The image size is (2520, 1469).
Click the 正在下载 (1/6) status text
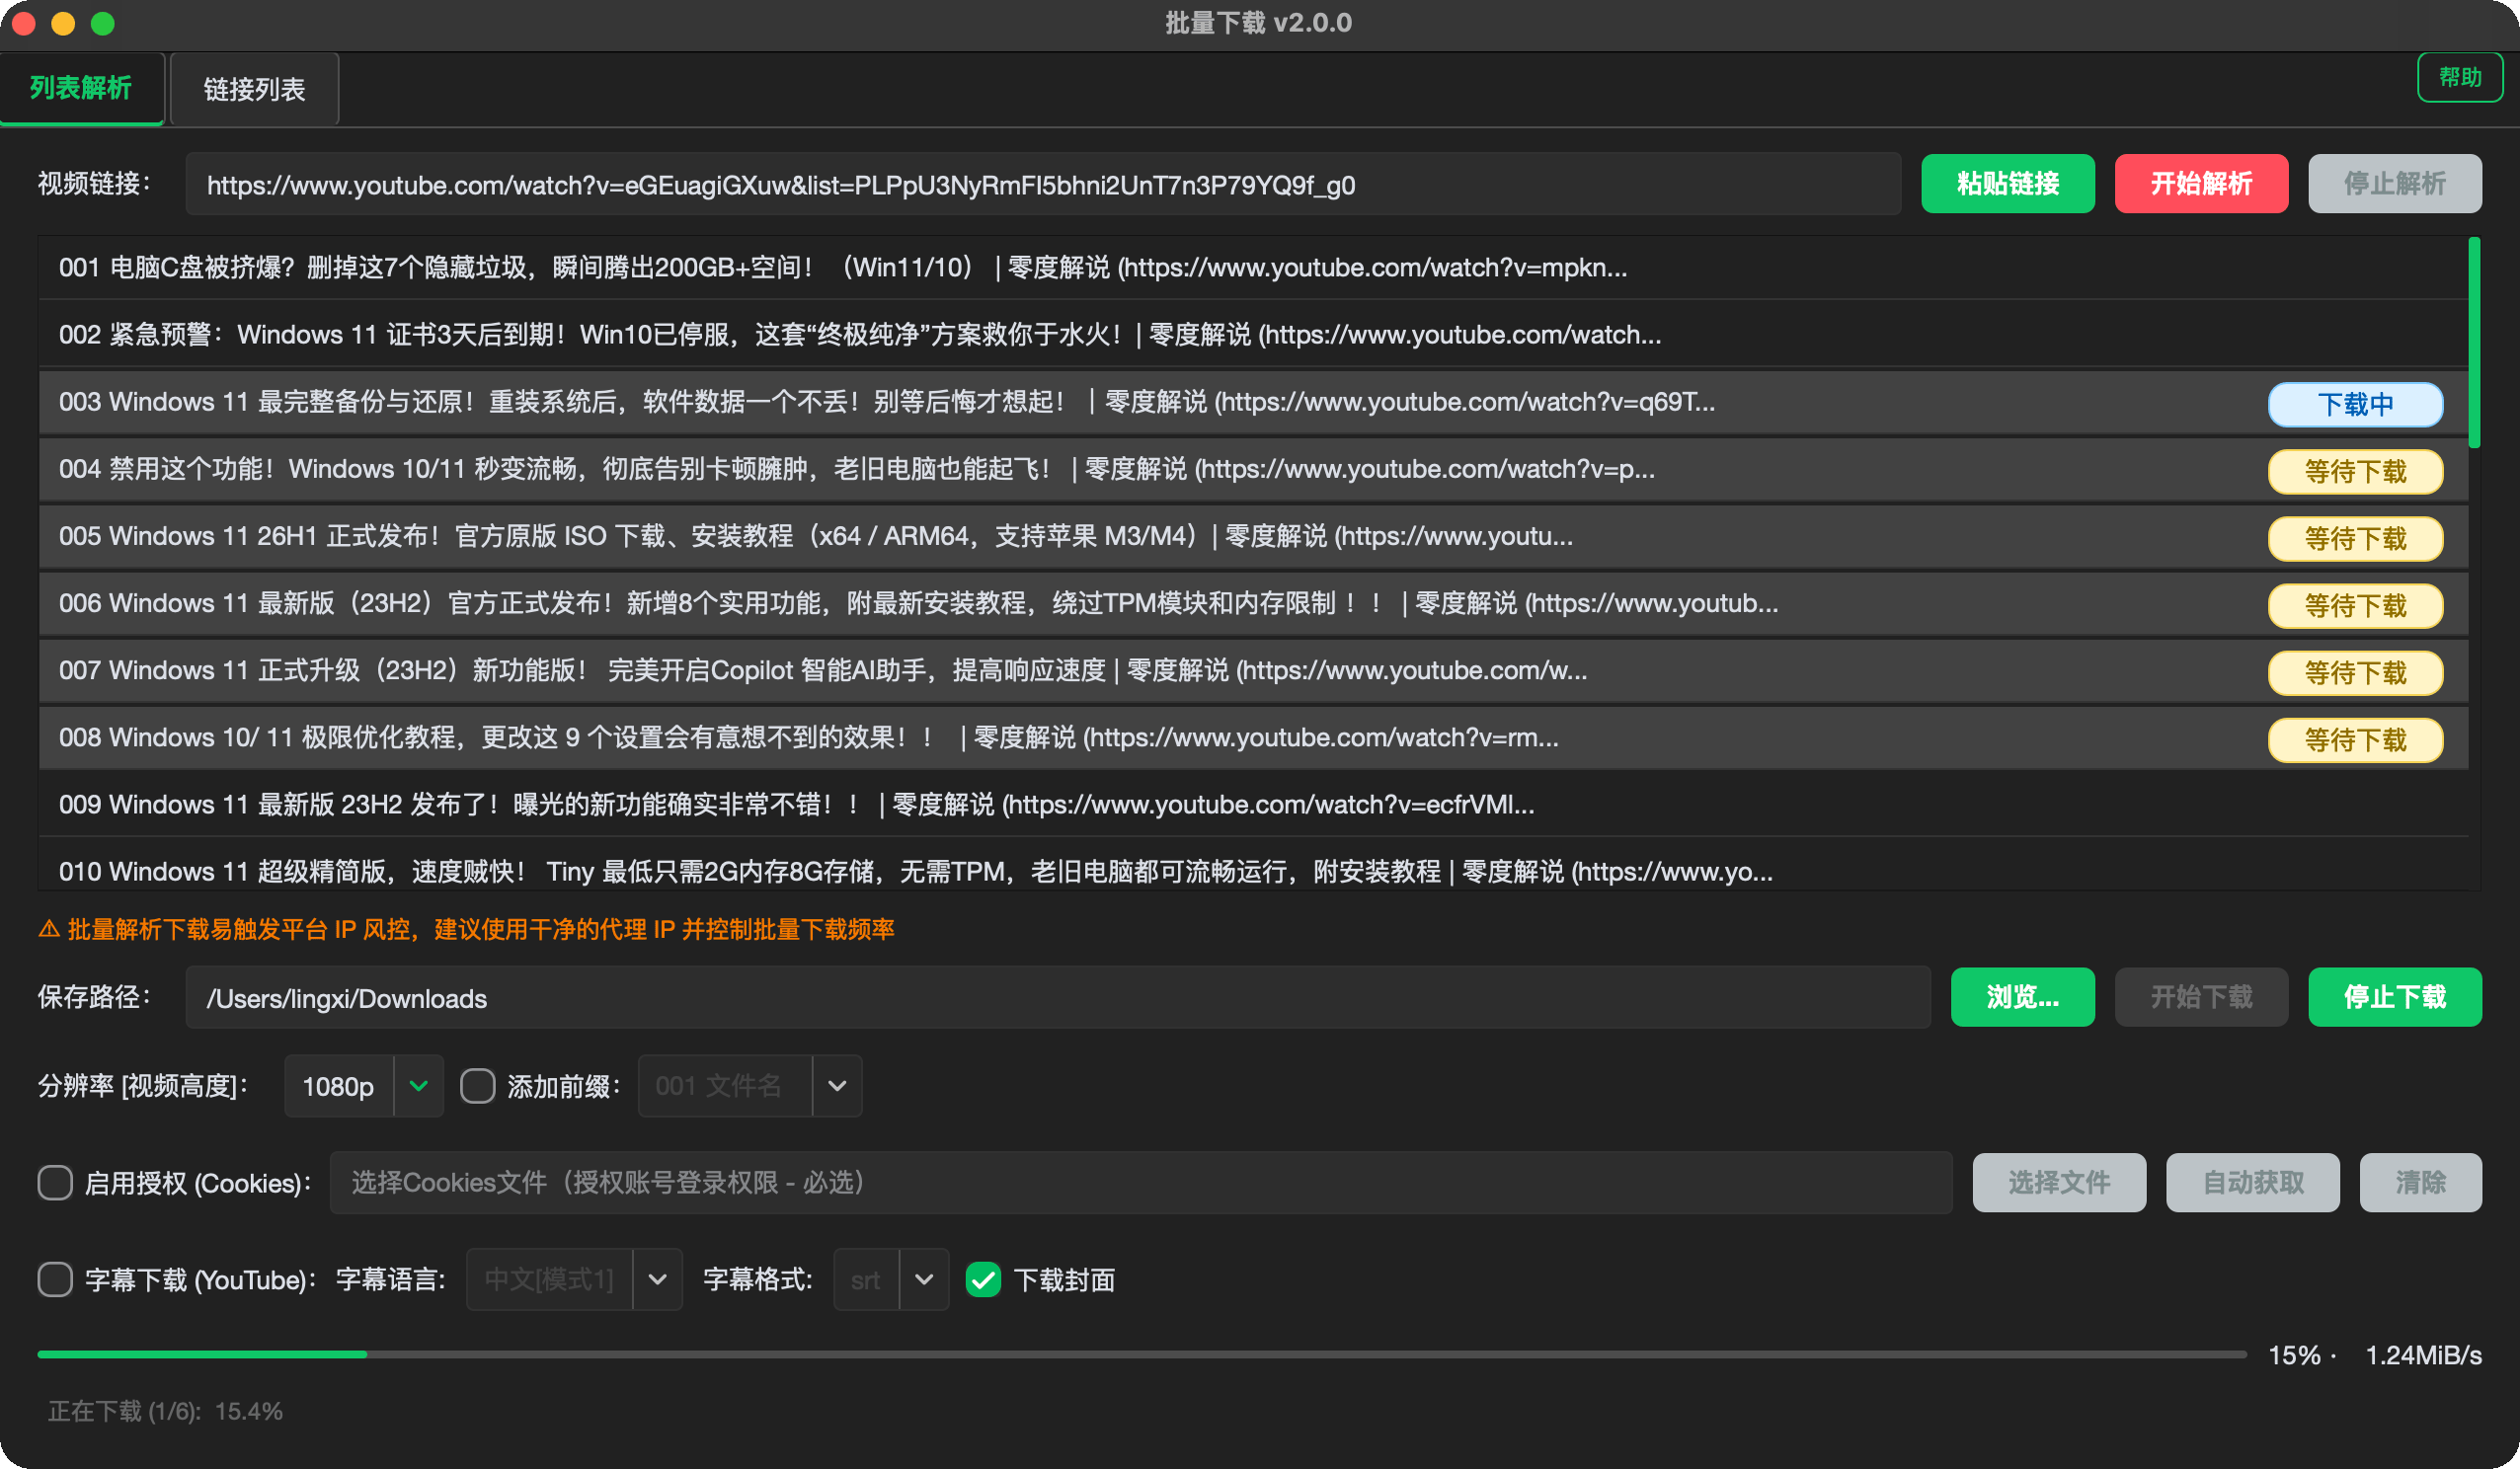(x=165, y=1411)
